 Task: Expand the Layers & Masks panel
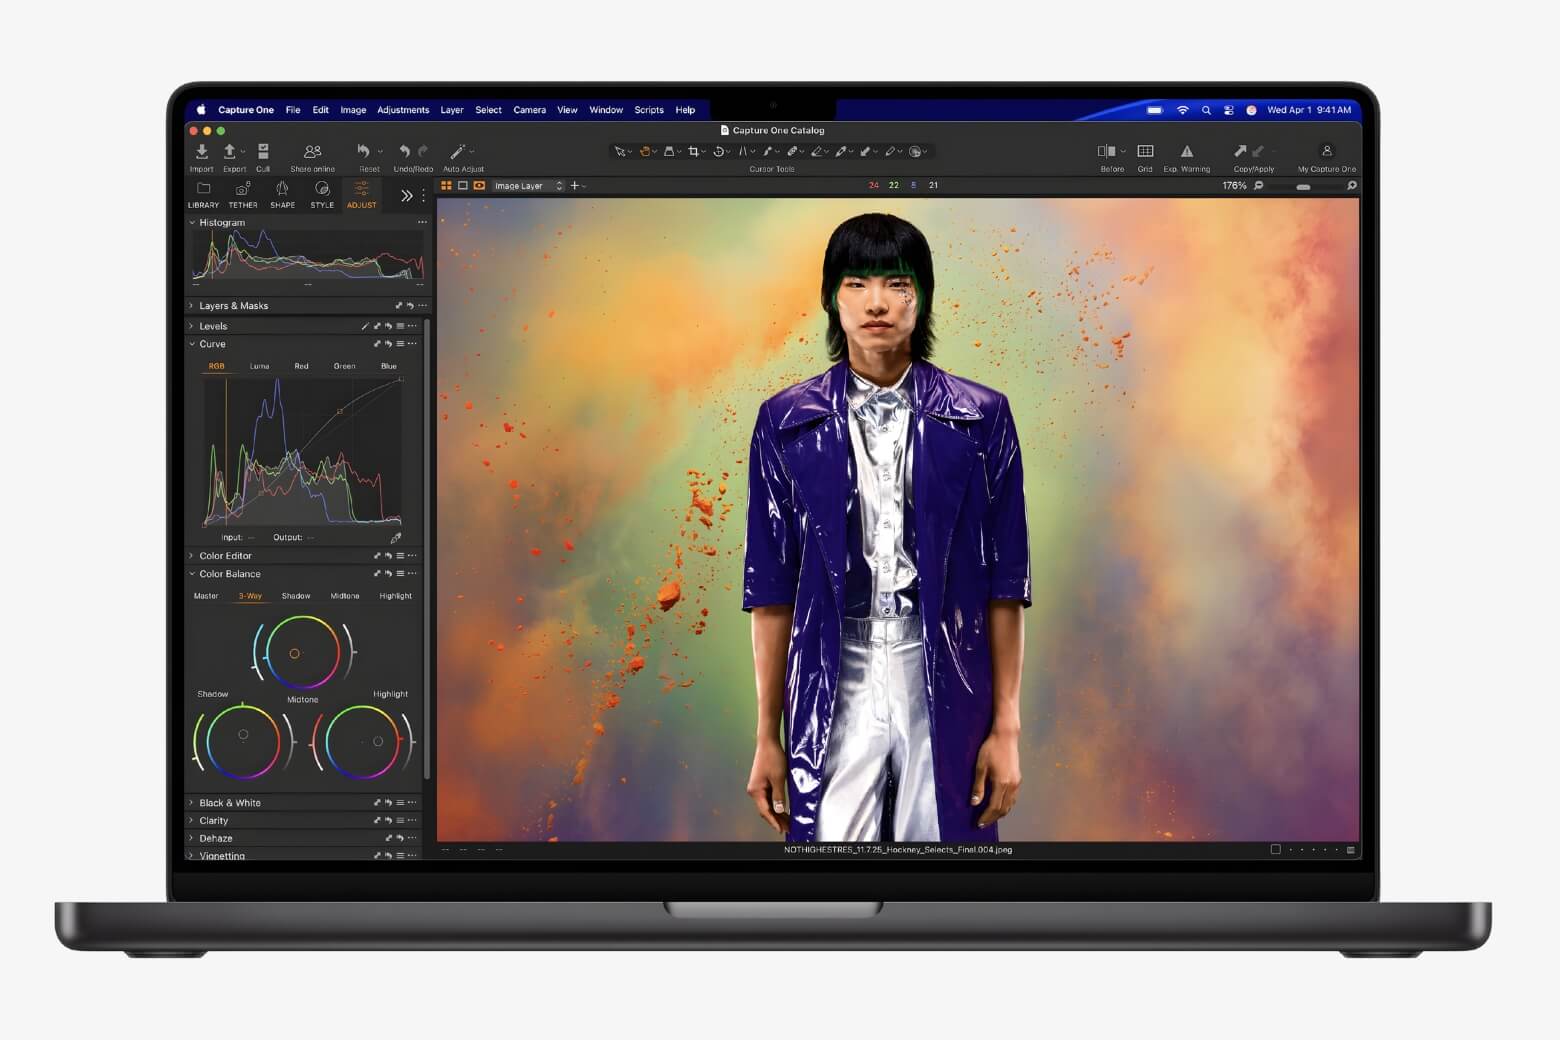(191, 306)
